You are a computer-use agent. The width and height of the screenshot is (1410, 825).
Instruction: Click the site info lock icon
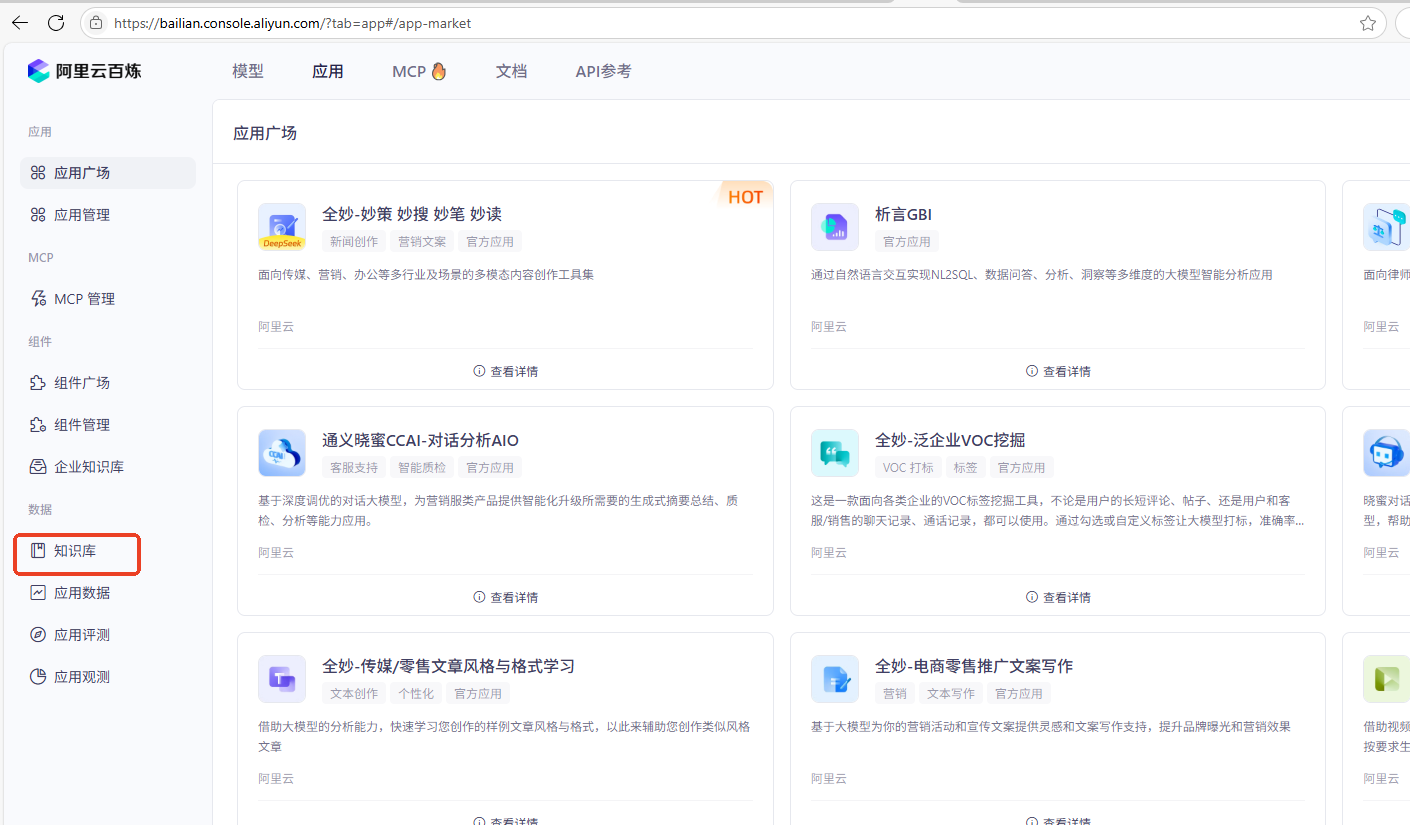tap(97, 22)
